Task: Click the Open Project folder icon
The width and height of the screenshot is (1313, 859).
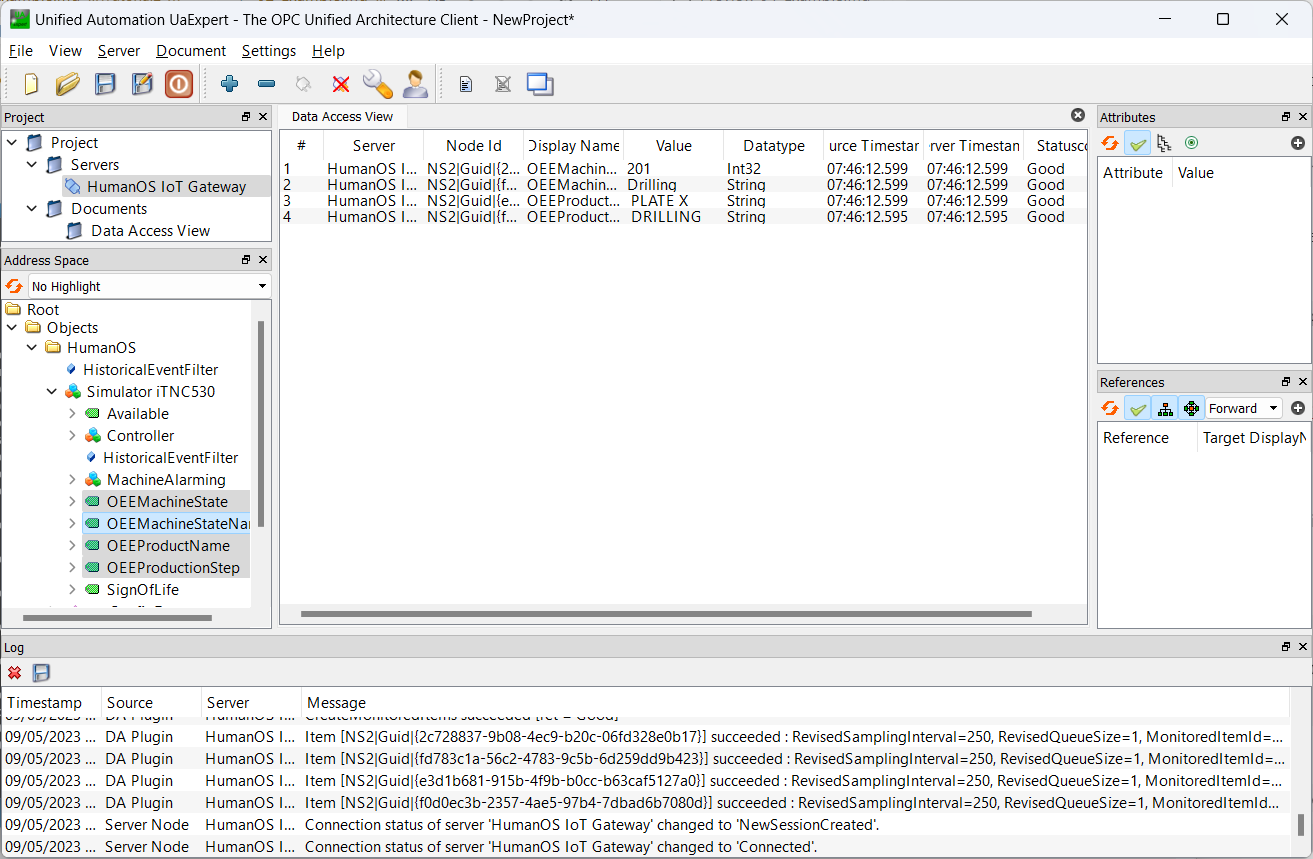Action: [68, 84]
